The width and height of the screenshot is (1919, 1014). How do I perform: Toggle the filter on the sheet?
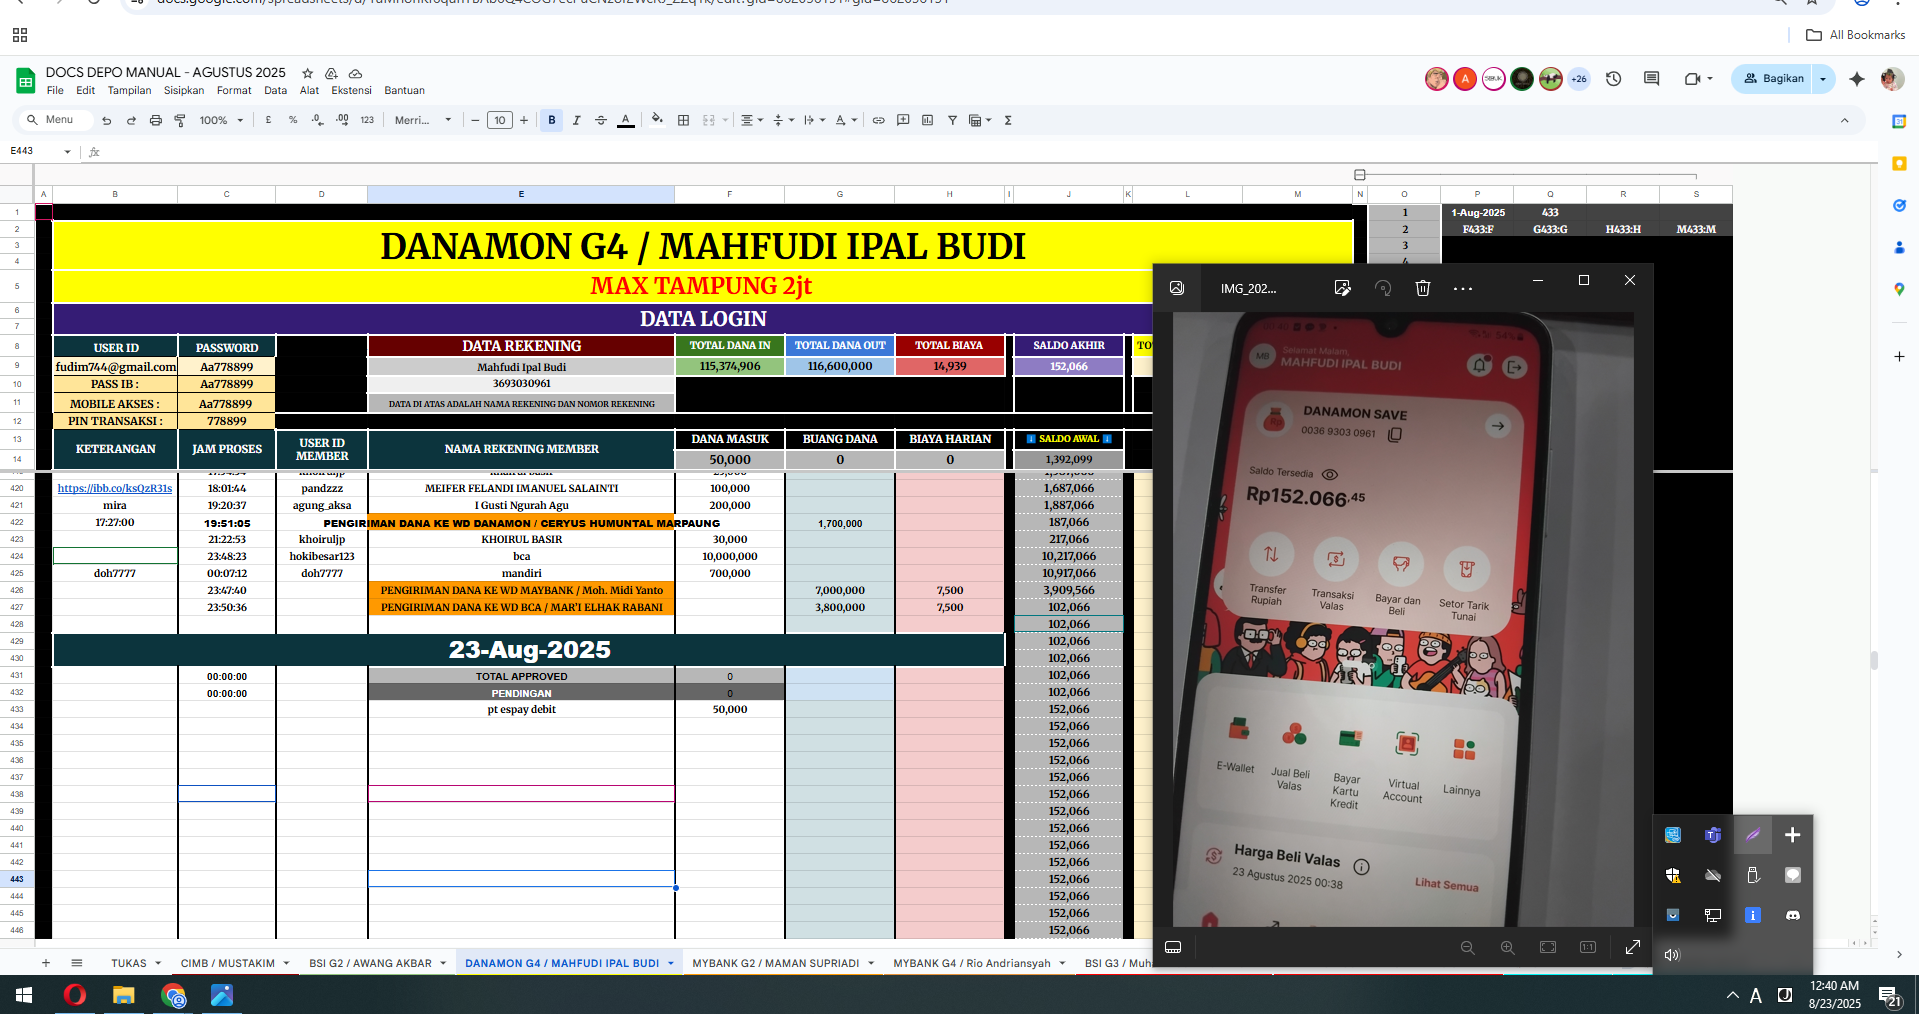click(952, 120)
